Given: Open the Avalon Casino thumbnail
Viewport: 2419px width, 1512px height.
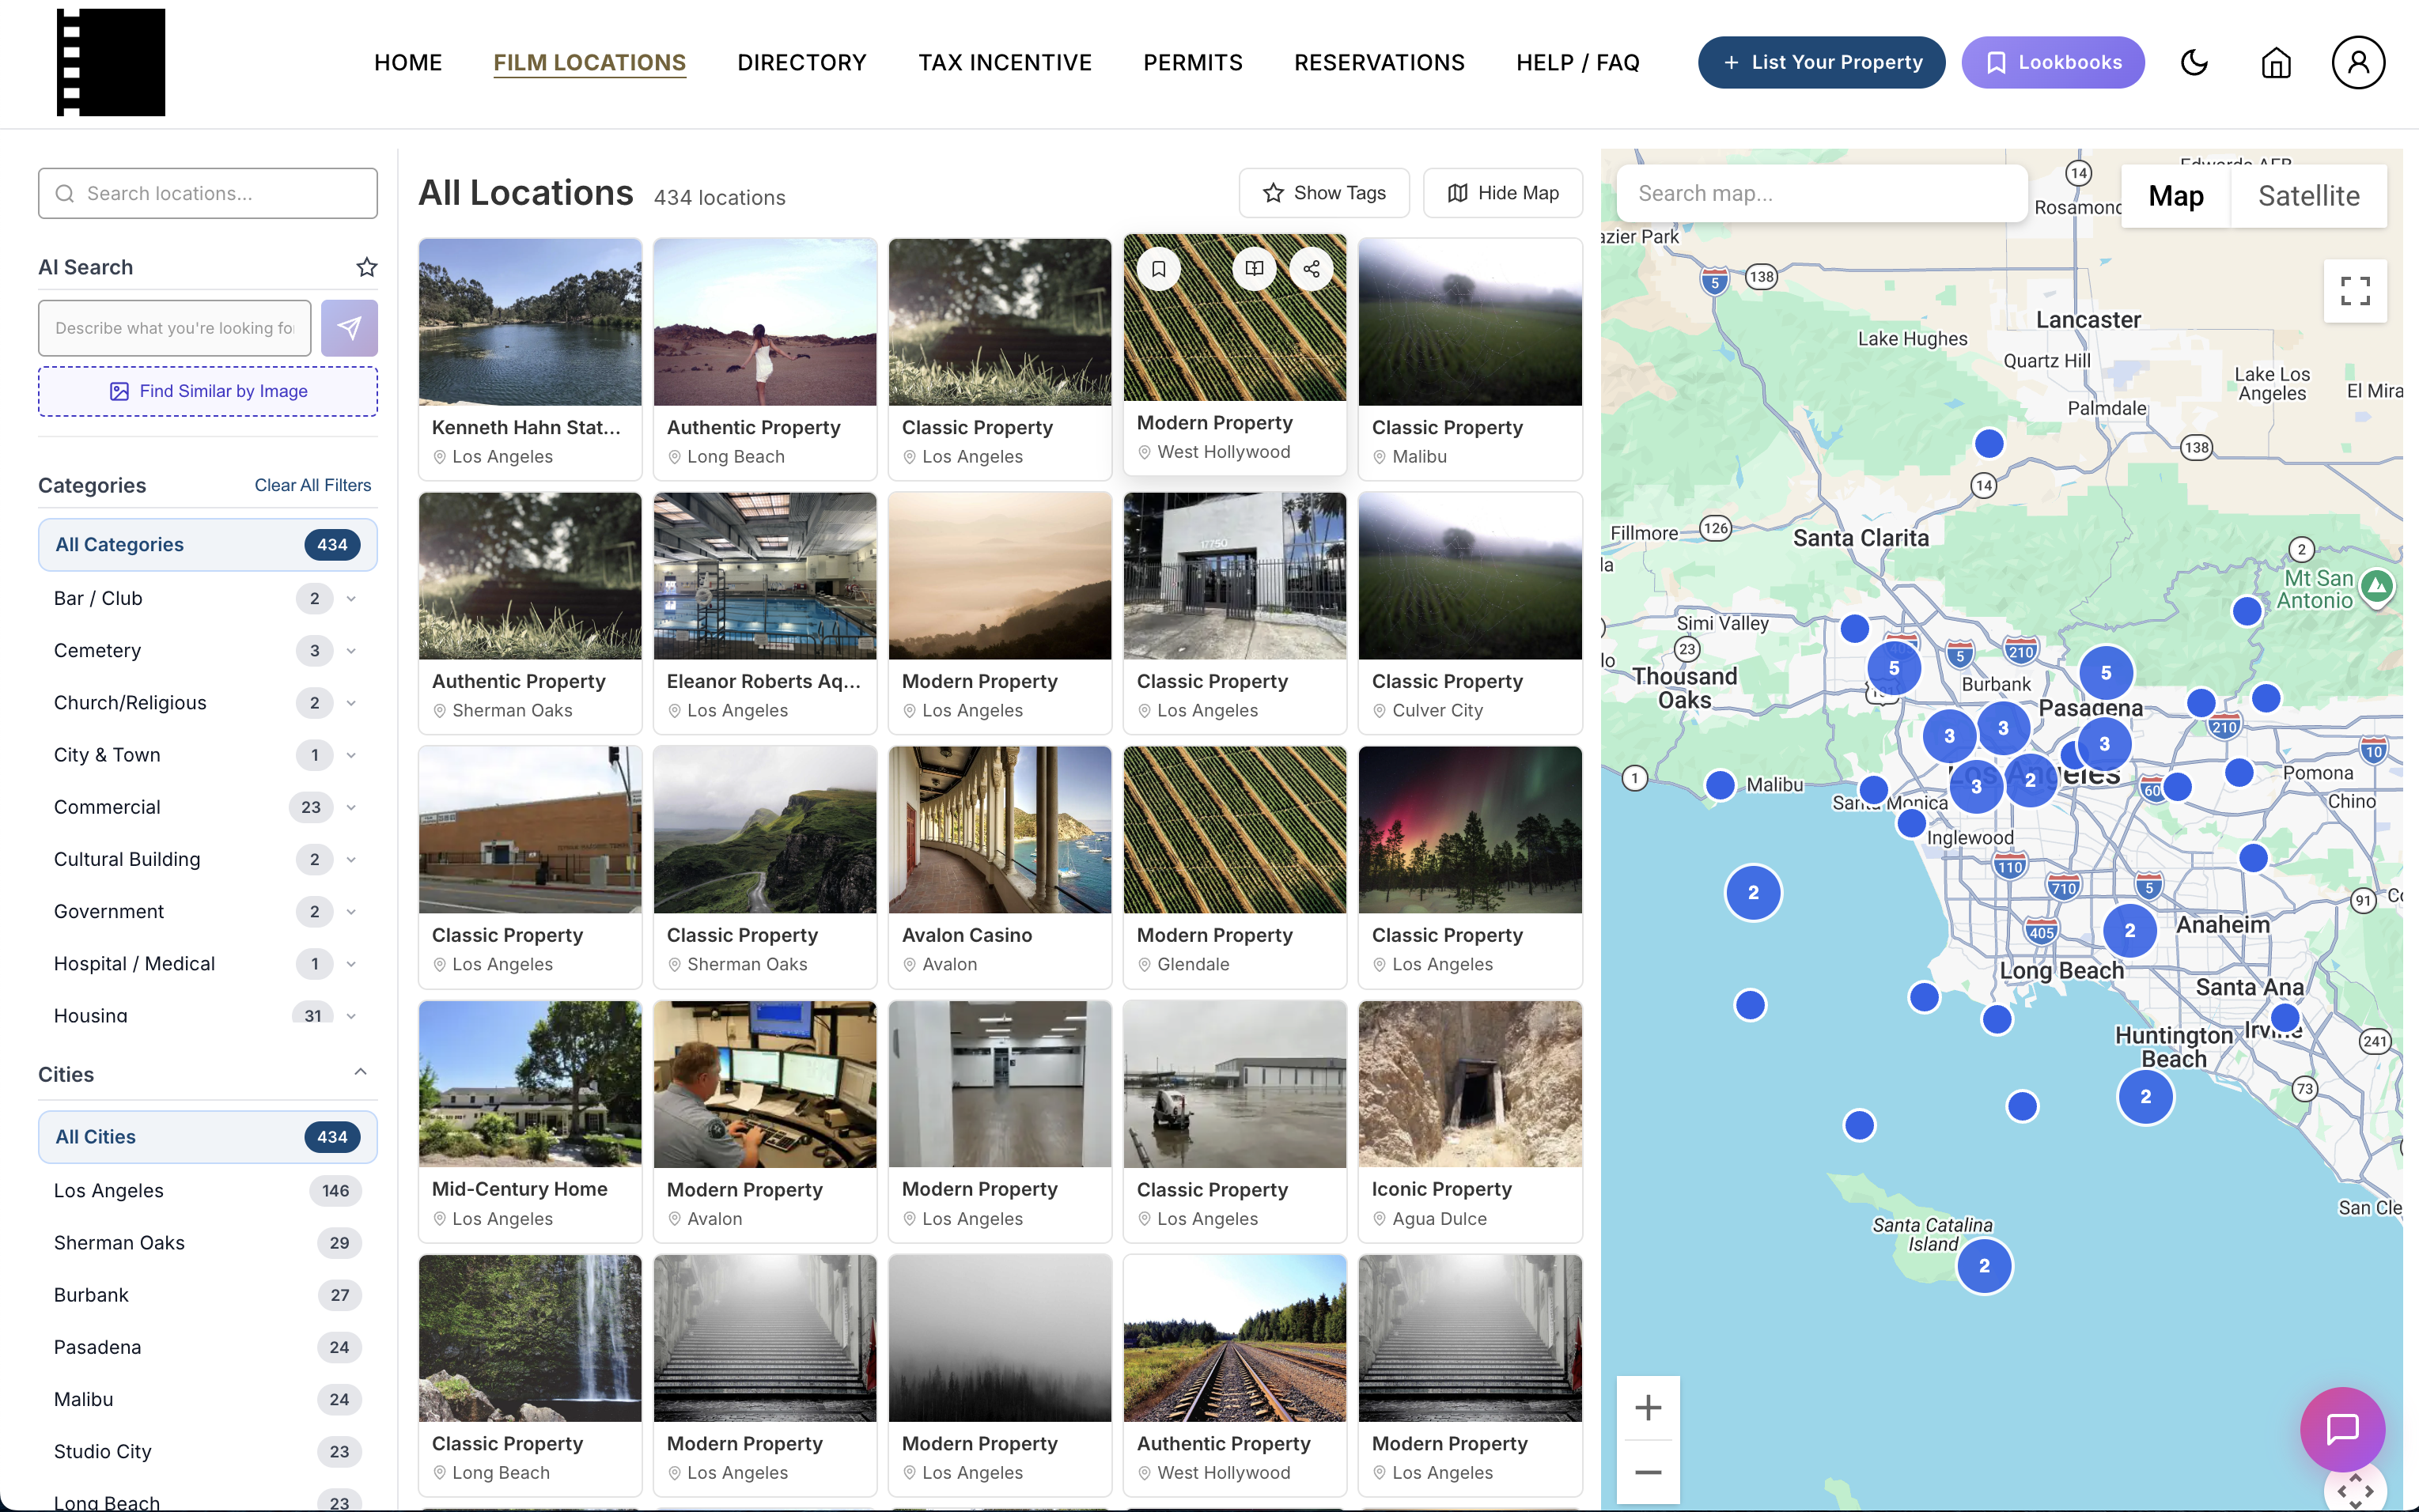Looking at the screenshot, I should point(1000,830).
